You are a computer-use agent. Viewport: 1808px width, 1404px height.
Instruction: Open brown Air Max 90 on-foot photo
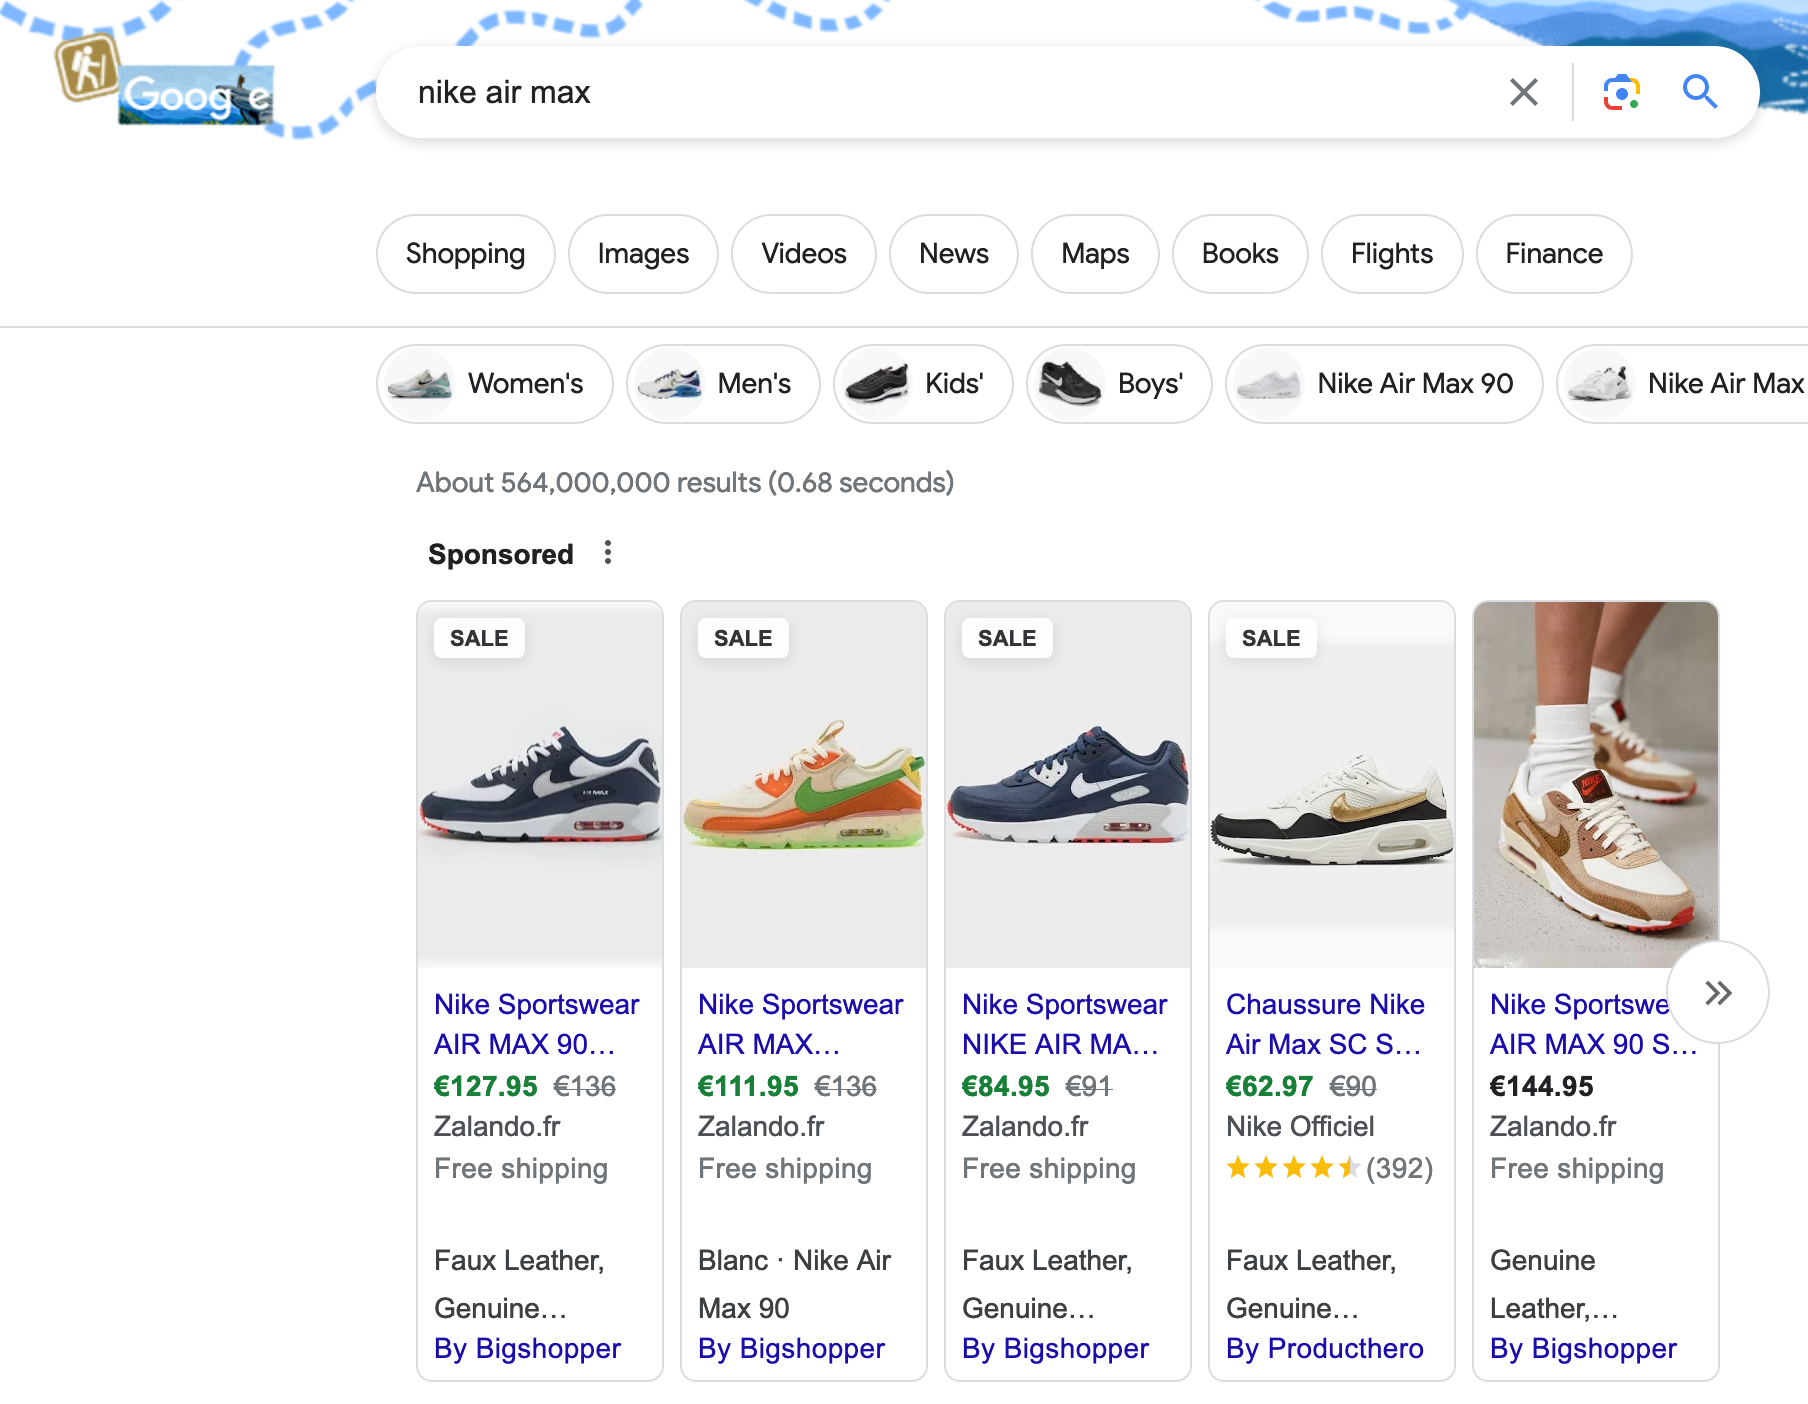pos(1596,785)
